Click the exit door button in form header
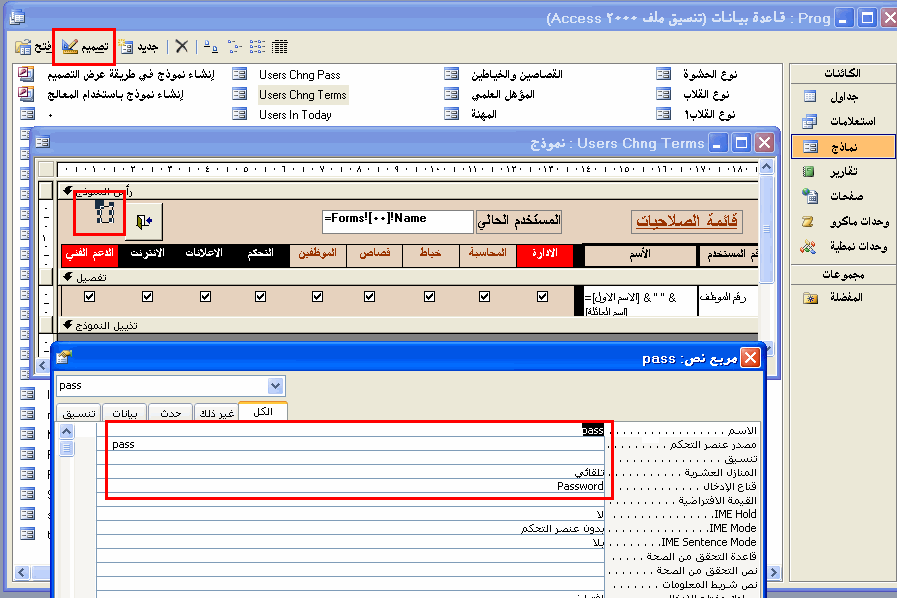The height and width of the screenshot is (598, 897). pos(144,221)
